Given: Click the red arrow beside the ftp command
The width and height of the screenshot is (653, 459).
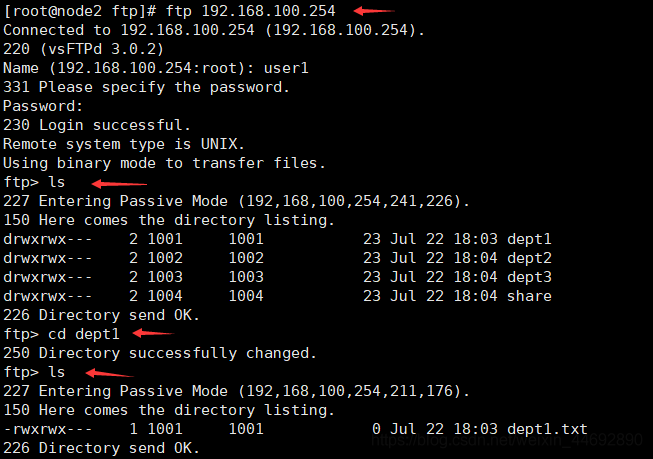Looking at the screenshot, I should tap(374, 11).
